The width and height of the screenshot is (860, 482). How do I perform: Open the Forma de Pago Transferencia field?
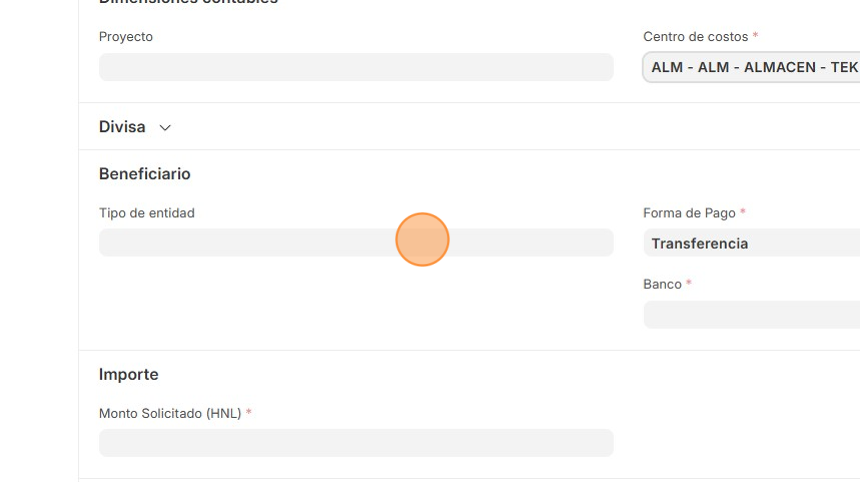[x=751, y=243]
